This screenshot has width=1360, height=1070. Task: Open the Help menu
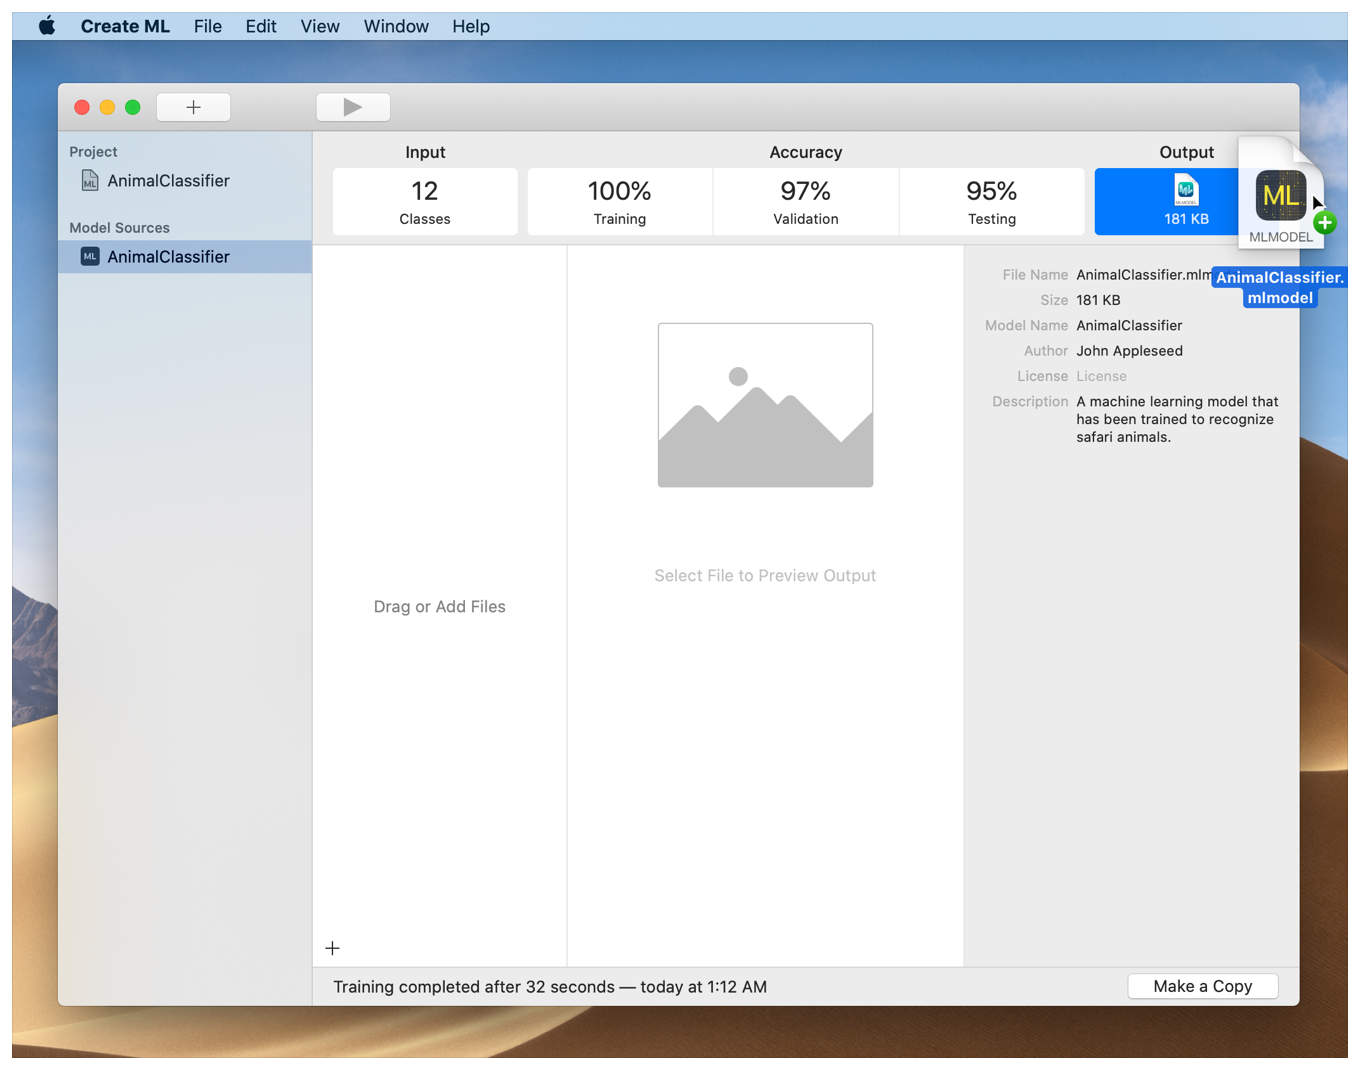pyautogui.click(x=471, y=26)
